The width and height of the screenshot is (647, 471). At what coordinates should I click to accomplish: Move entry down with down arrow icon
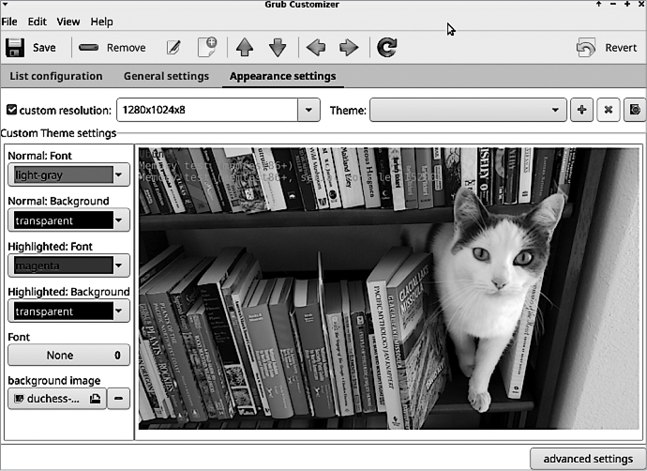277,47
